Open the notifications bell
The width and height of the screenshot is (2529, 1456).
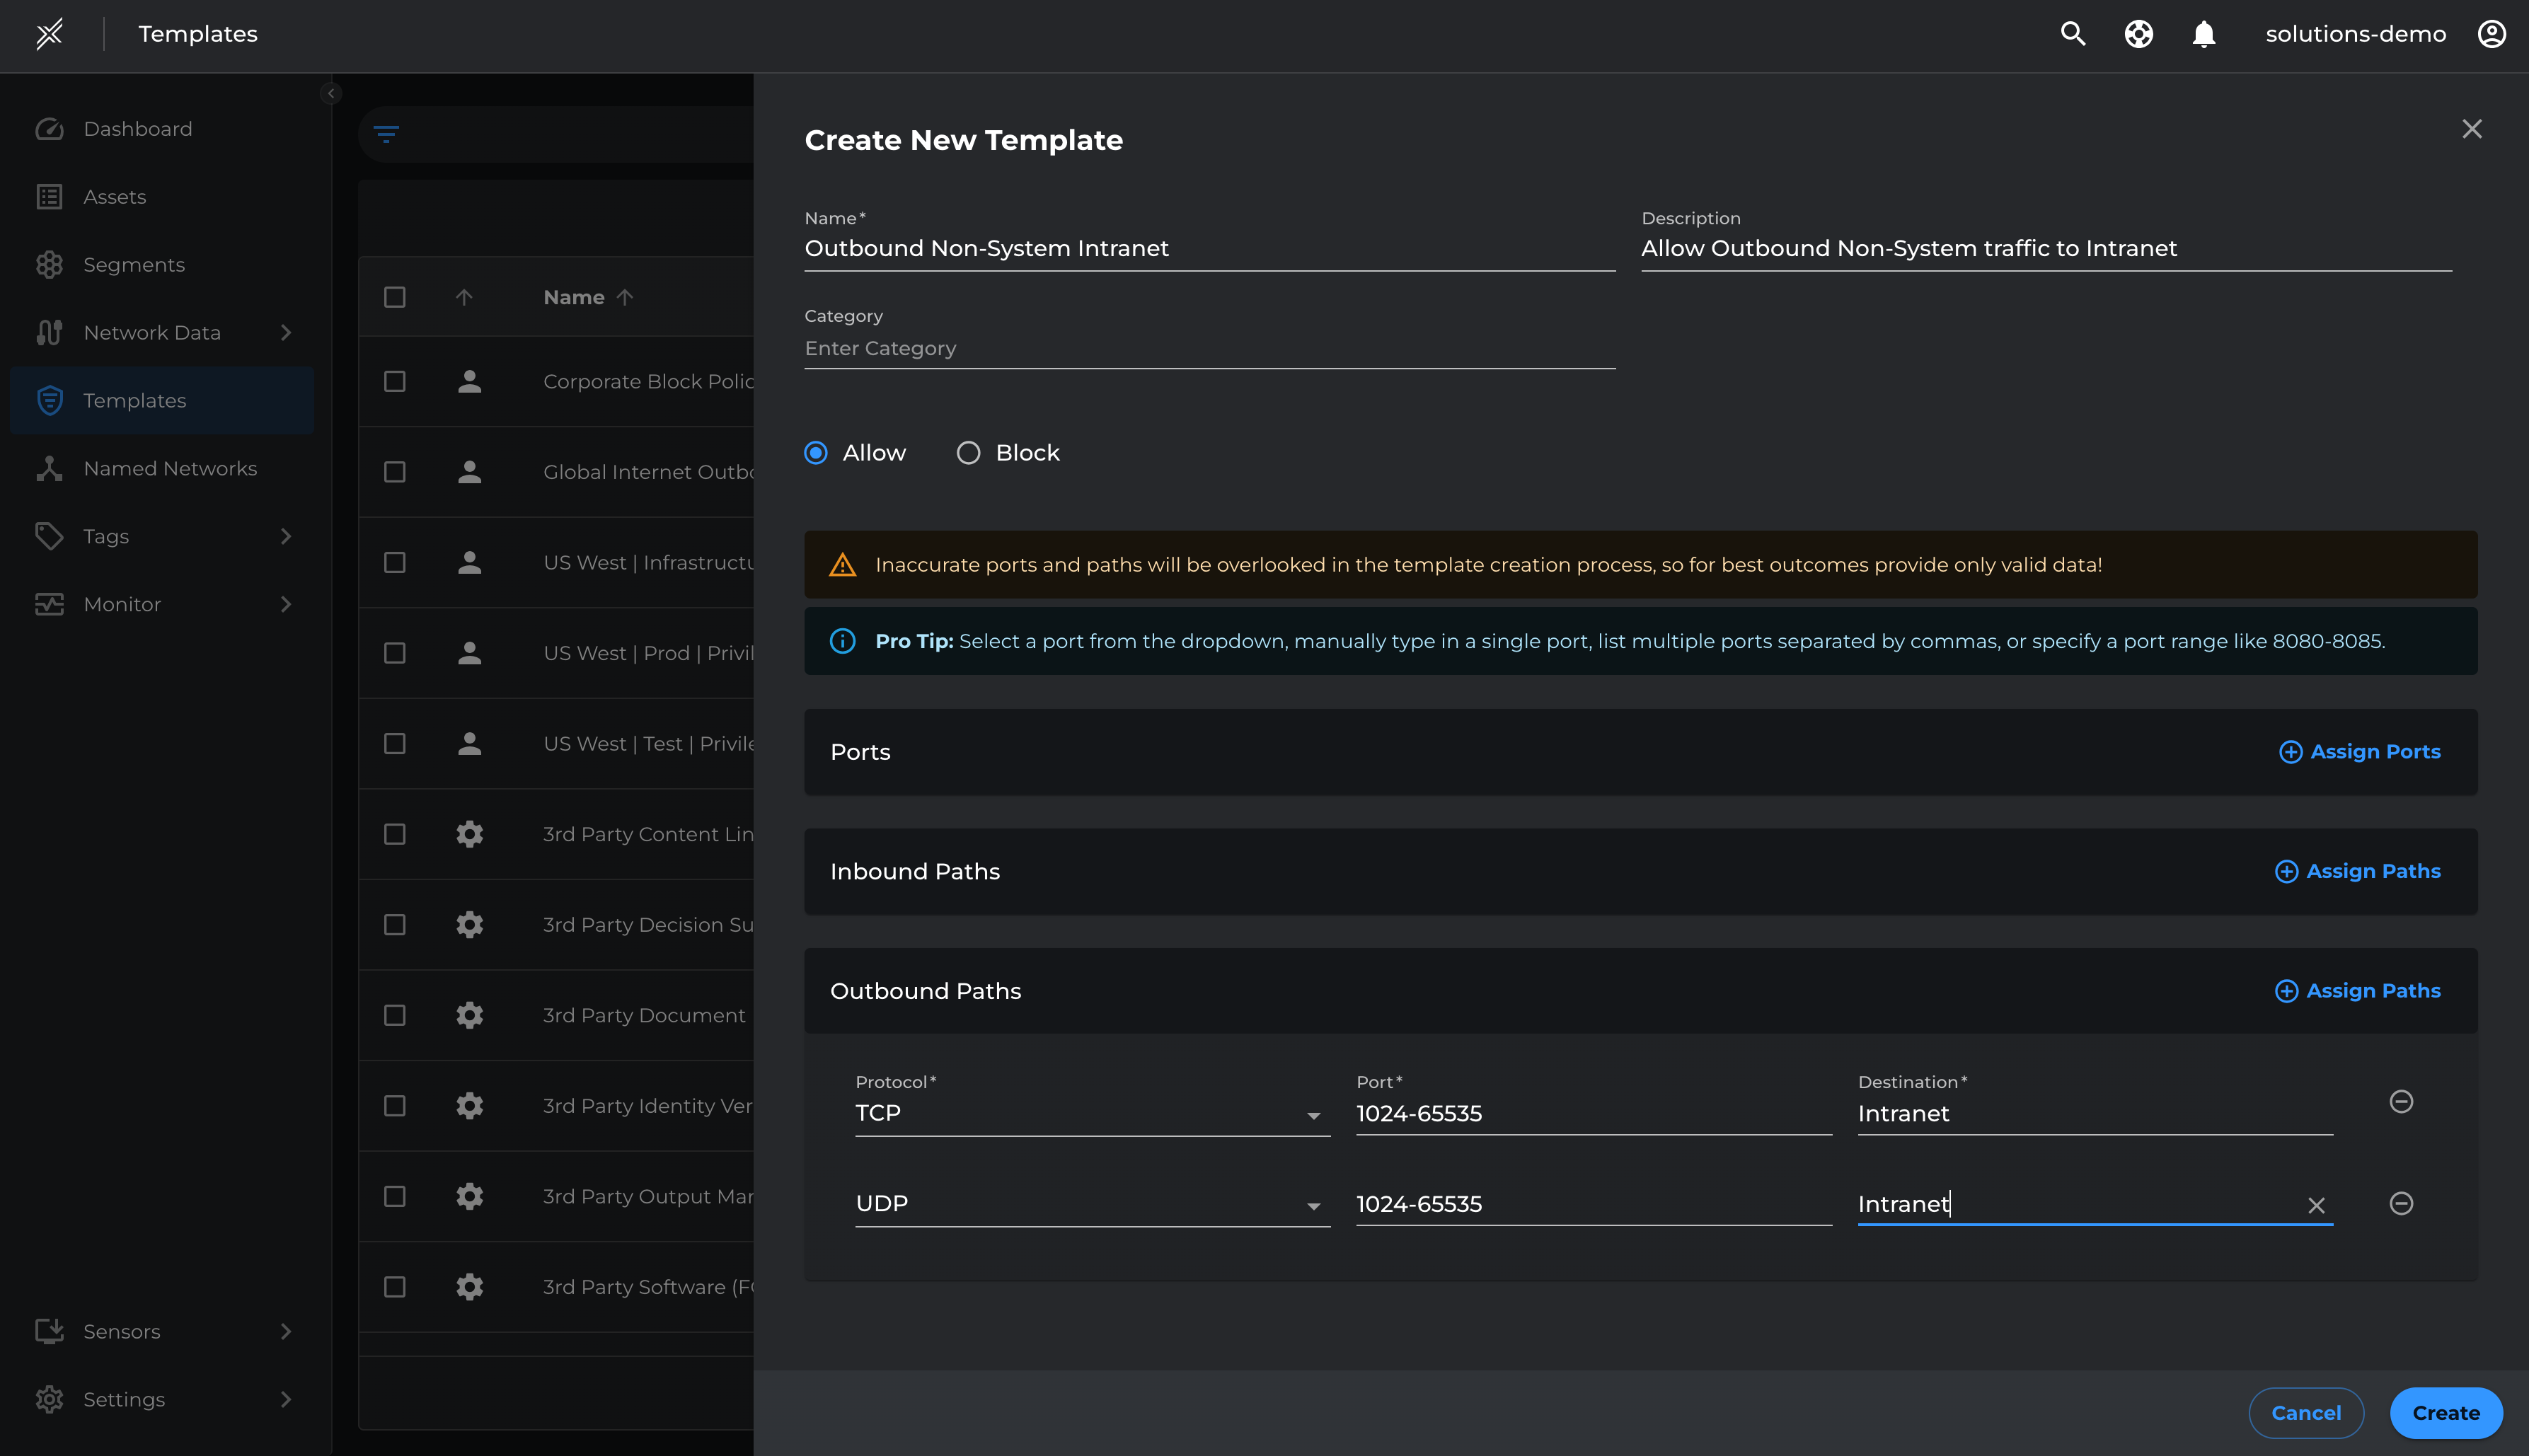(x=2203, y=34)
